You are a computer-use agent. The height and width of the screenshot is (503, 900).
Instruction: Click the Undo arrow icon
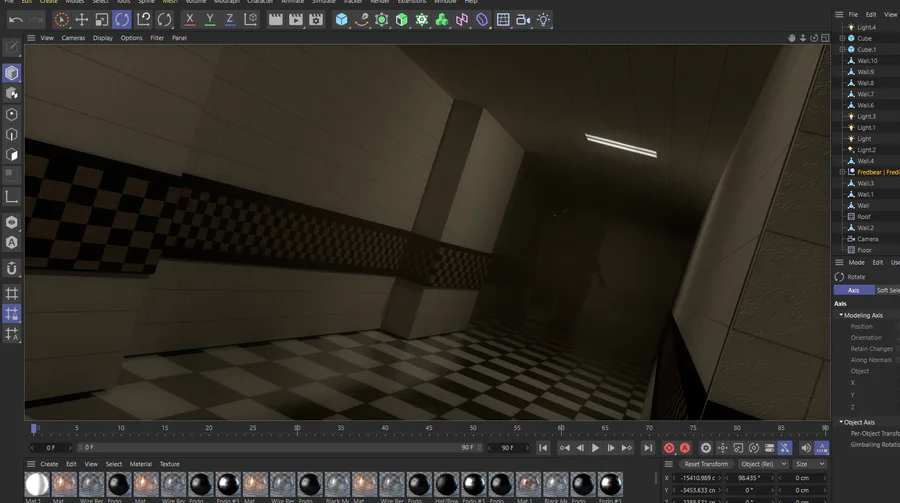[x=16, y=20]
